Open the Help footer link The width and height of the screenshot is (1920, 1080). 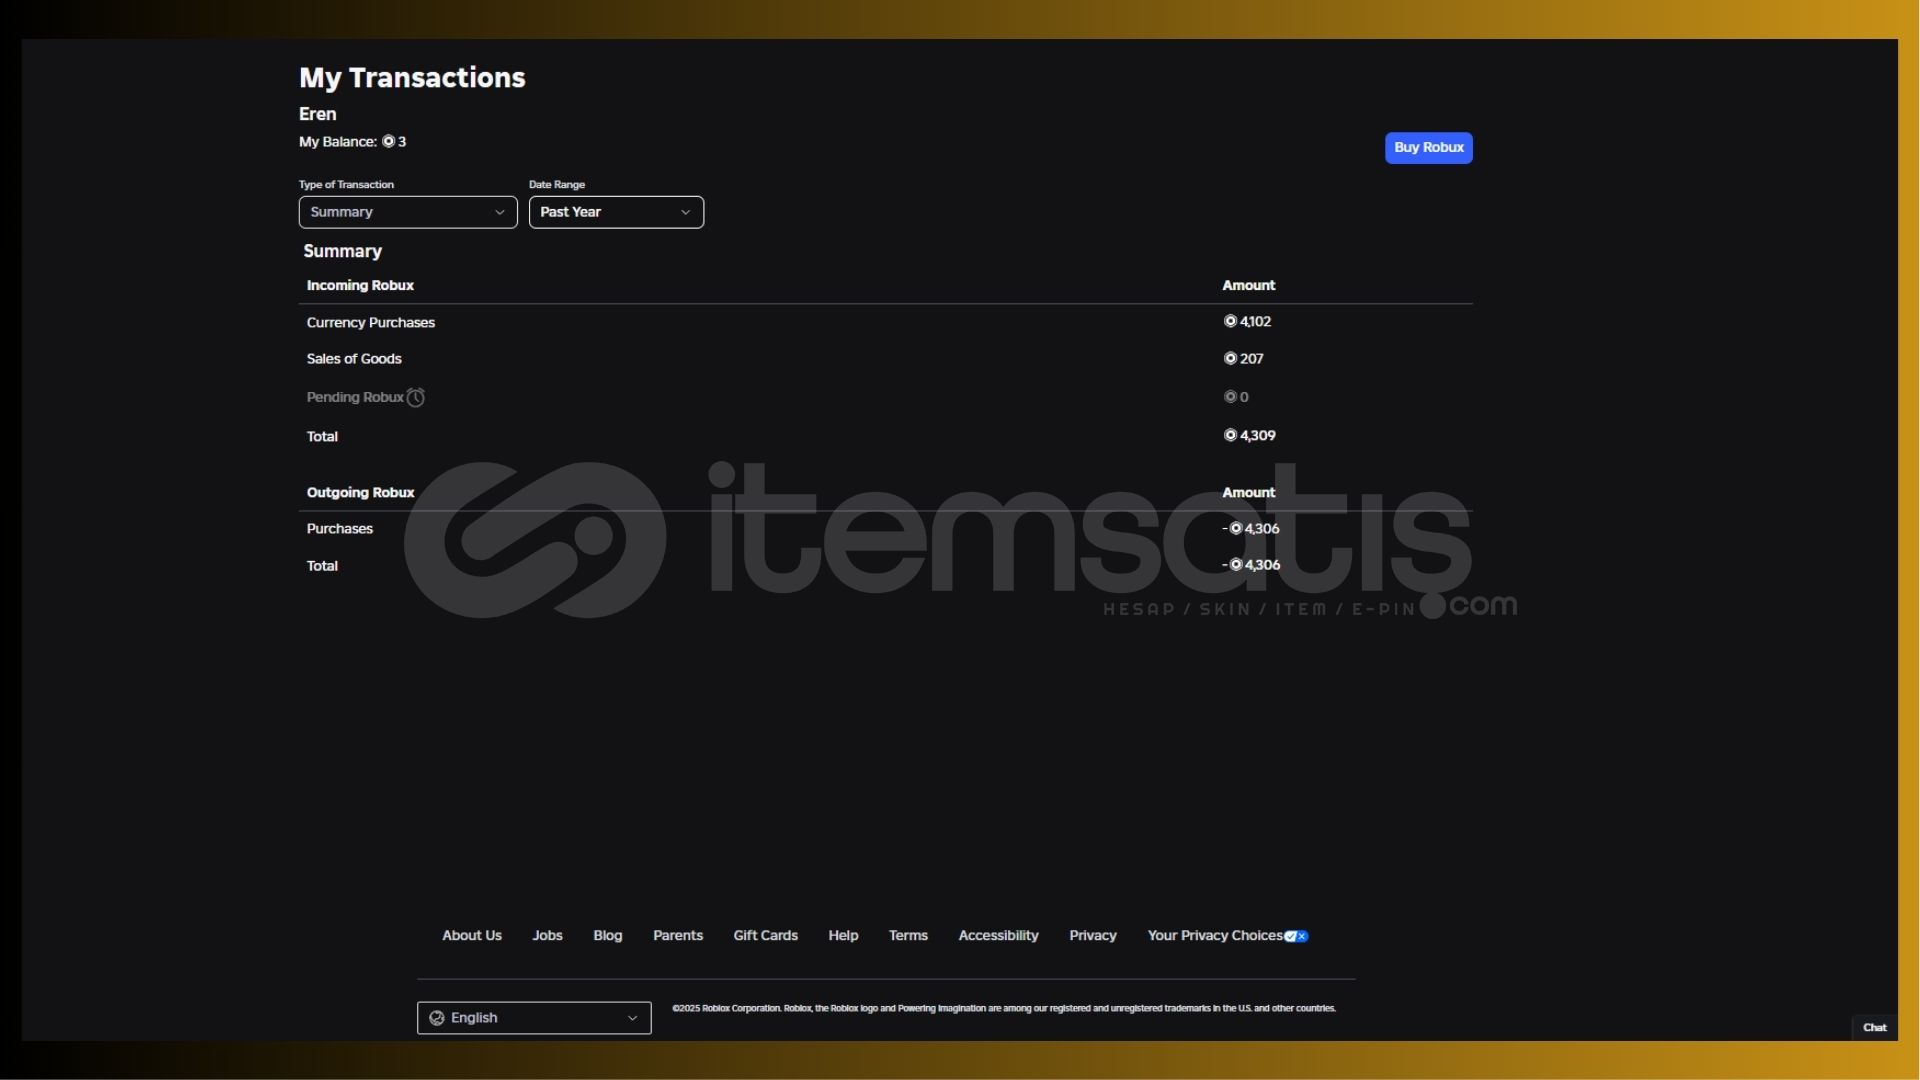pos(843,935)
